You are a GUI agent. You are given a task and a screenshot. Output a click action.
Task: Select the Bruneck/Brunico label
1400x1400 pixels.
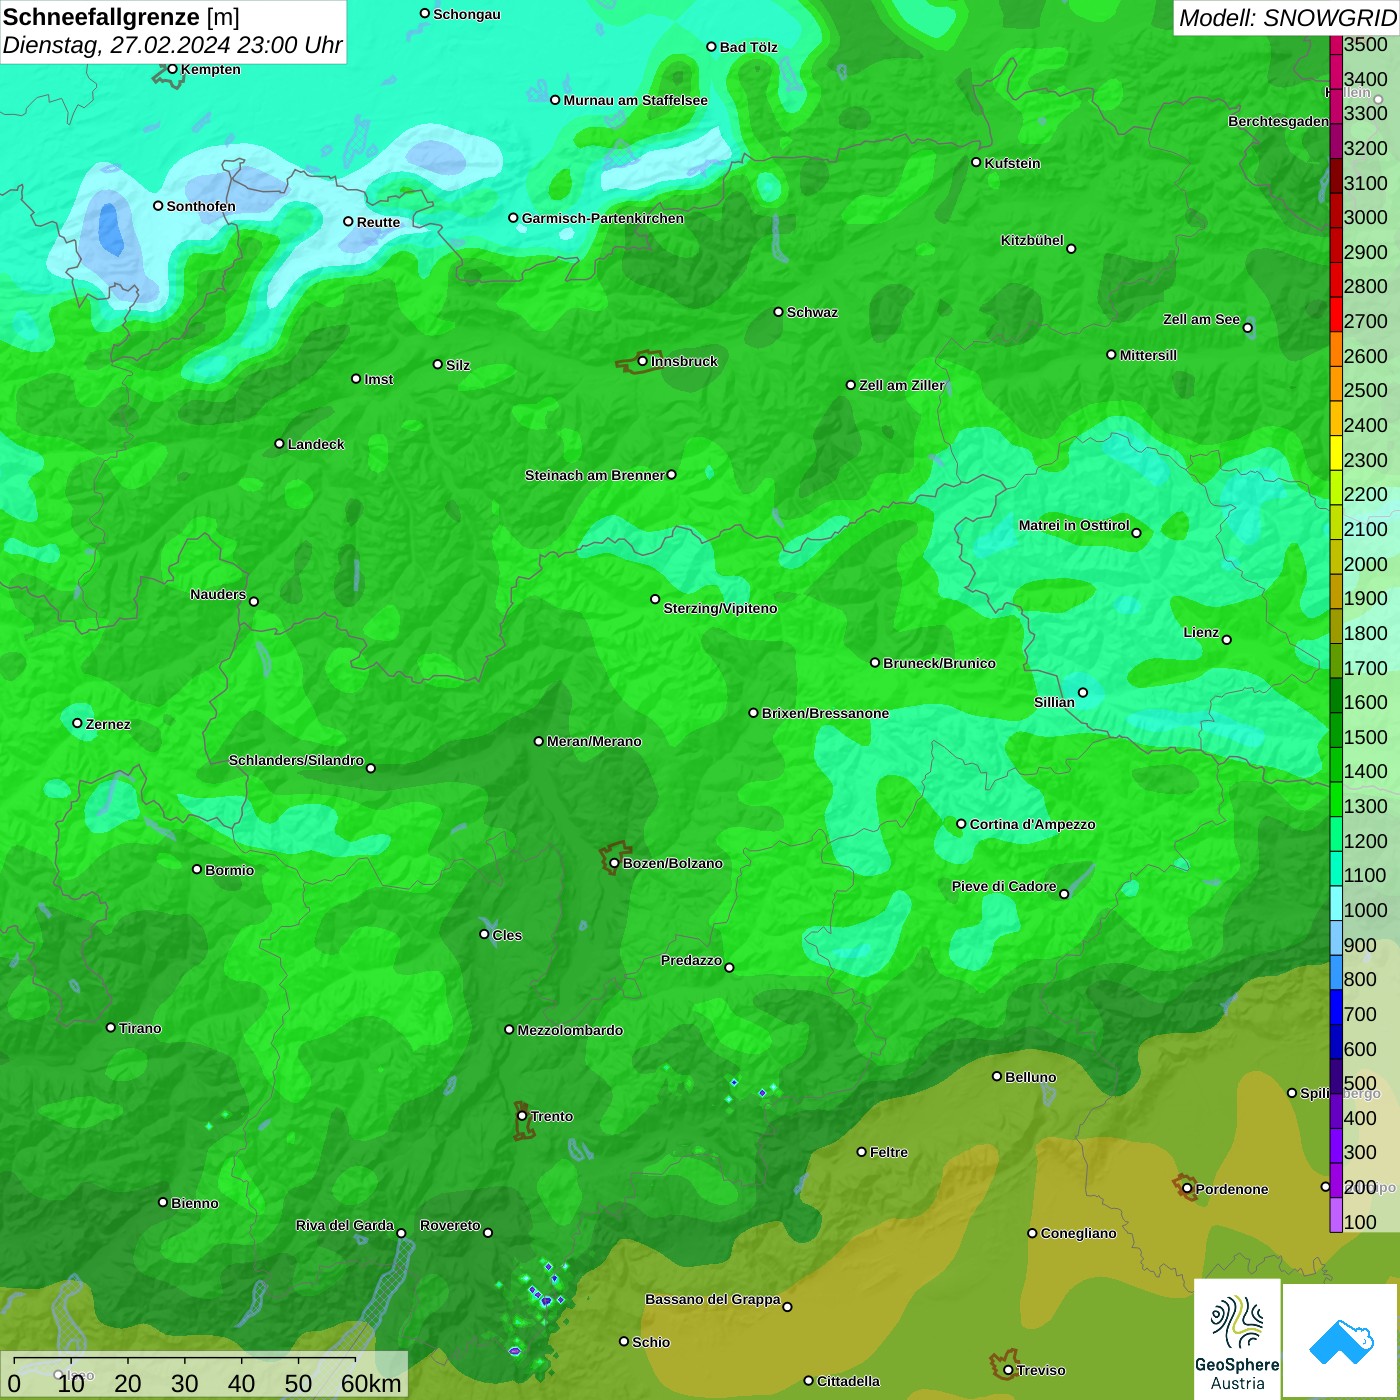939,663
